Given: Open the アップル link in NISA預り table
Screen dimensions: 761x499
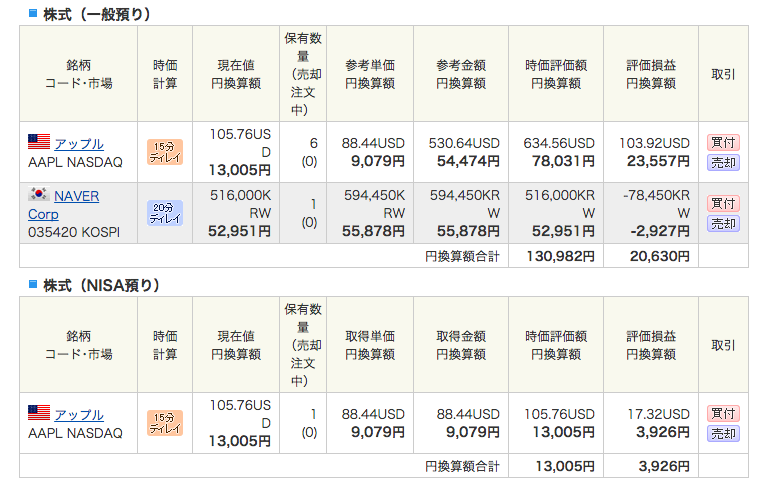Looking at the screenshot, I should [79, 415].
